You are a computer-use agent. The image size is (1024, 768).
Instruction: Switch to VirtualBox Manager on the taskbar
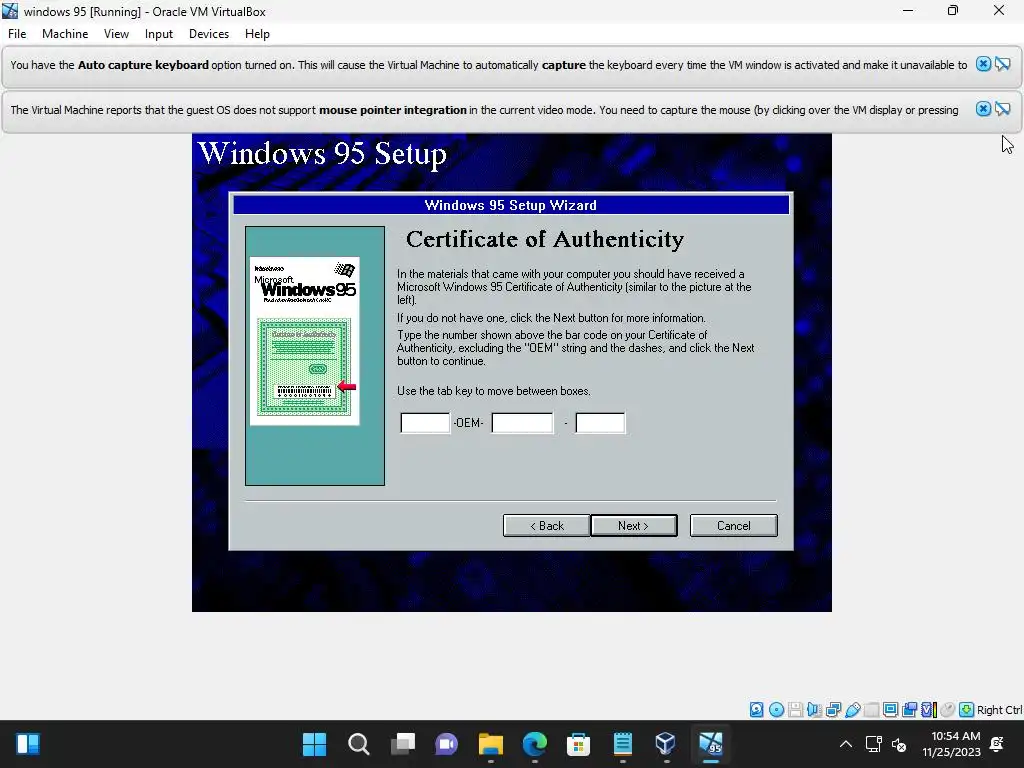click(x=665, y=744)
